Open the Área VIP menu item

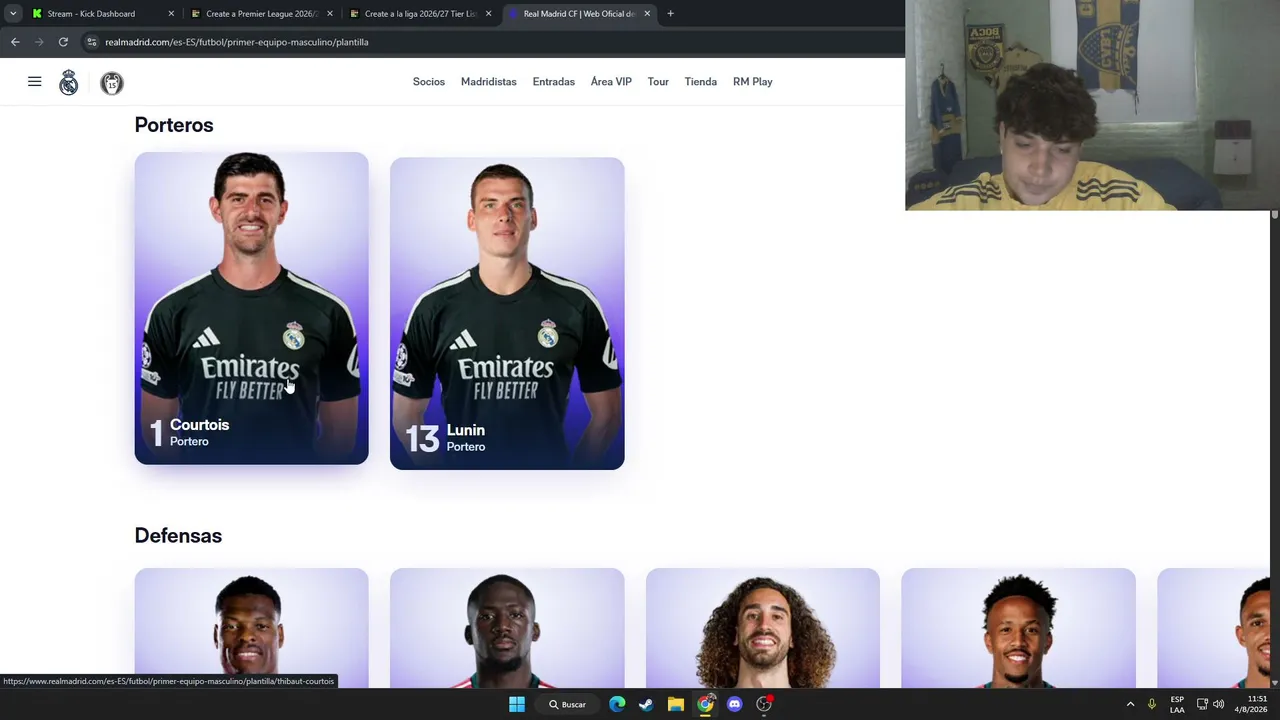[x=611, y=82]
